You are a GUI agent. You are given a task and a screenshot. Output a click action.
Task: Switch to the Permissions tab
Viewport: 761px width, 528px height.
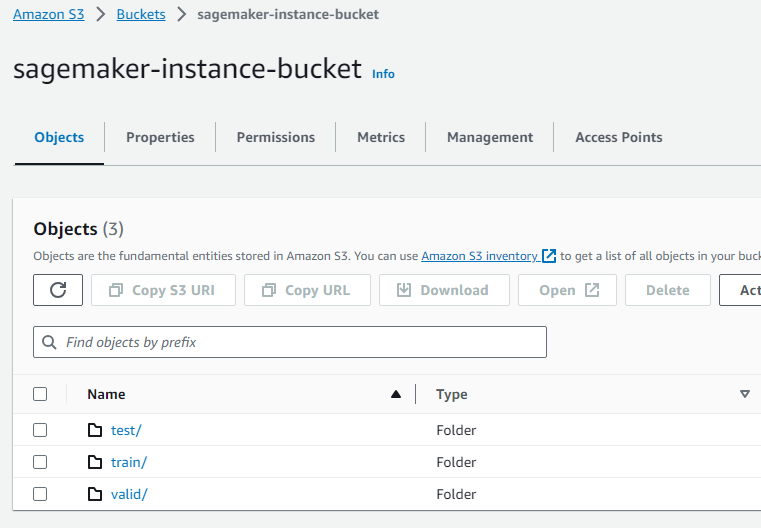275,137
